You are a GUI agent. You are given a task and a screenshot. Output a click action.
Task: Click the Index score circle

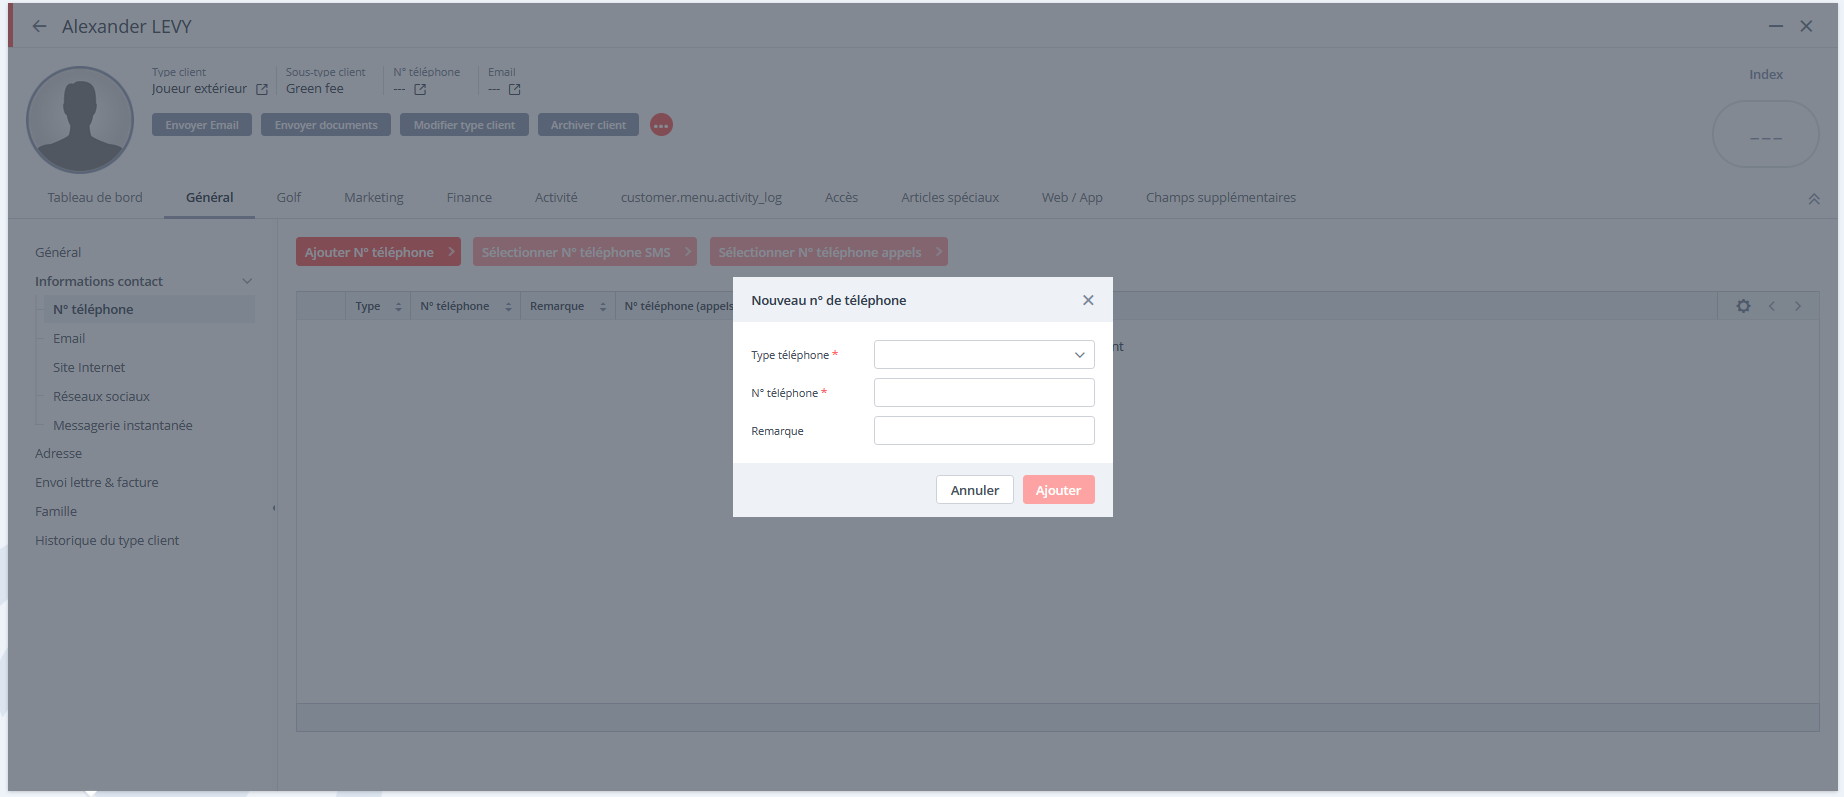pos(1765,134)
